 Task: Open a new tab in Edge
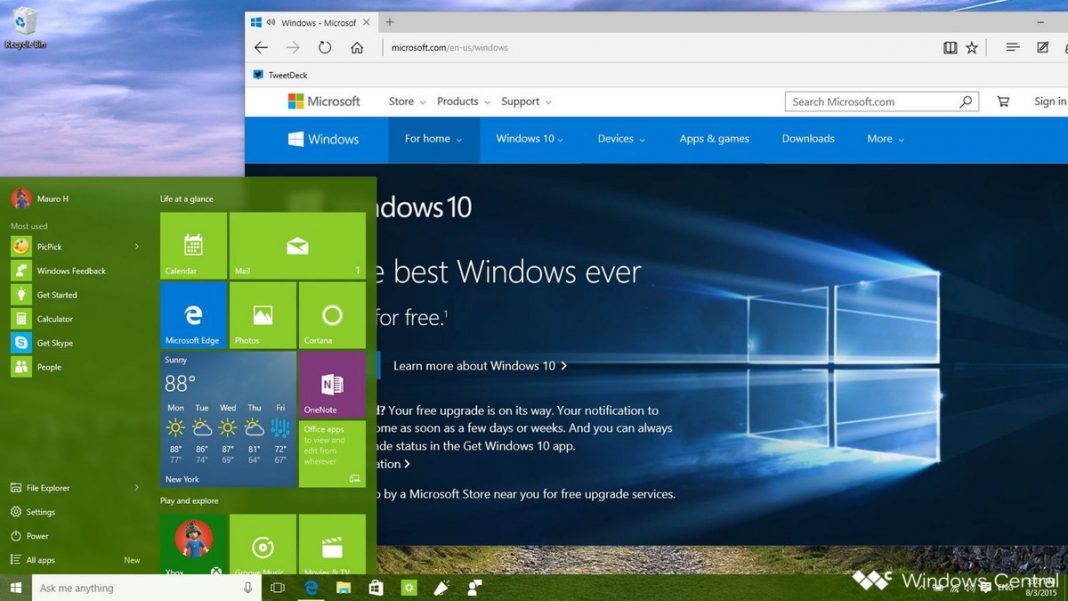pyautogui.click(x=390, y=22)
